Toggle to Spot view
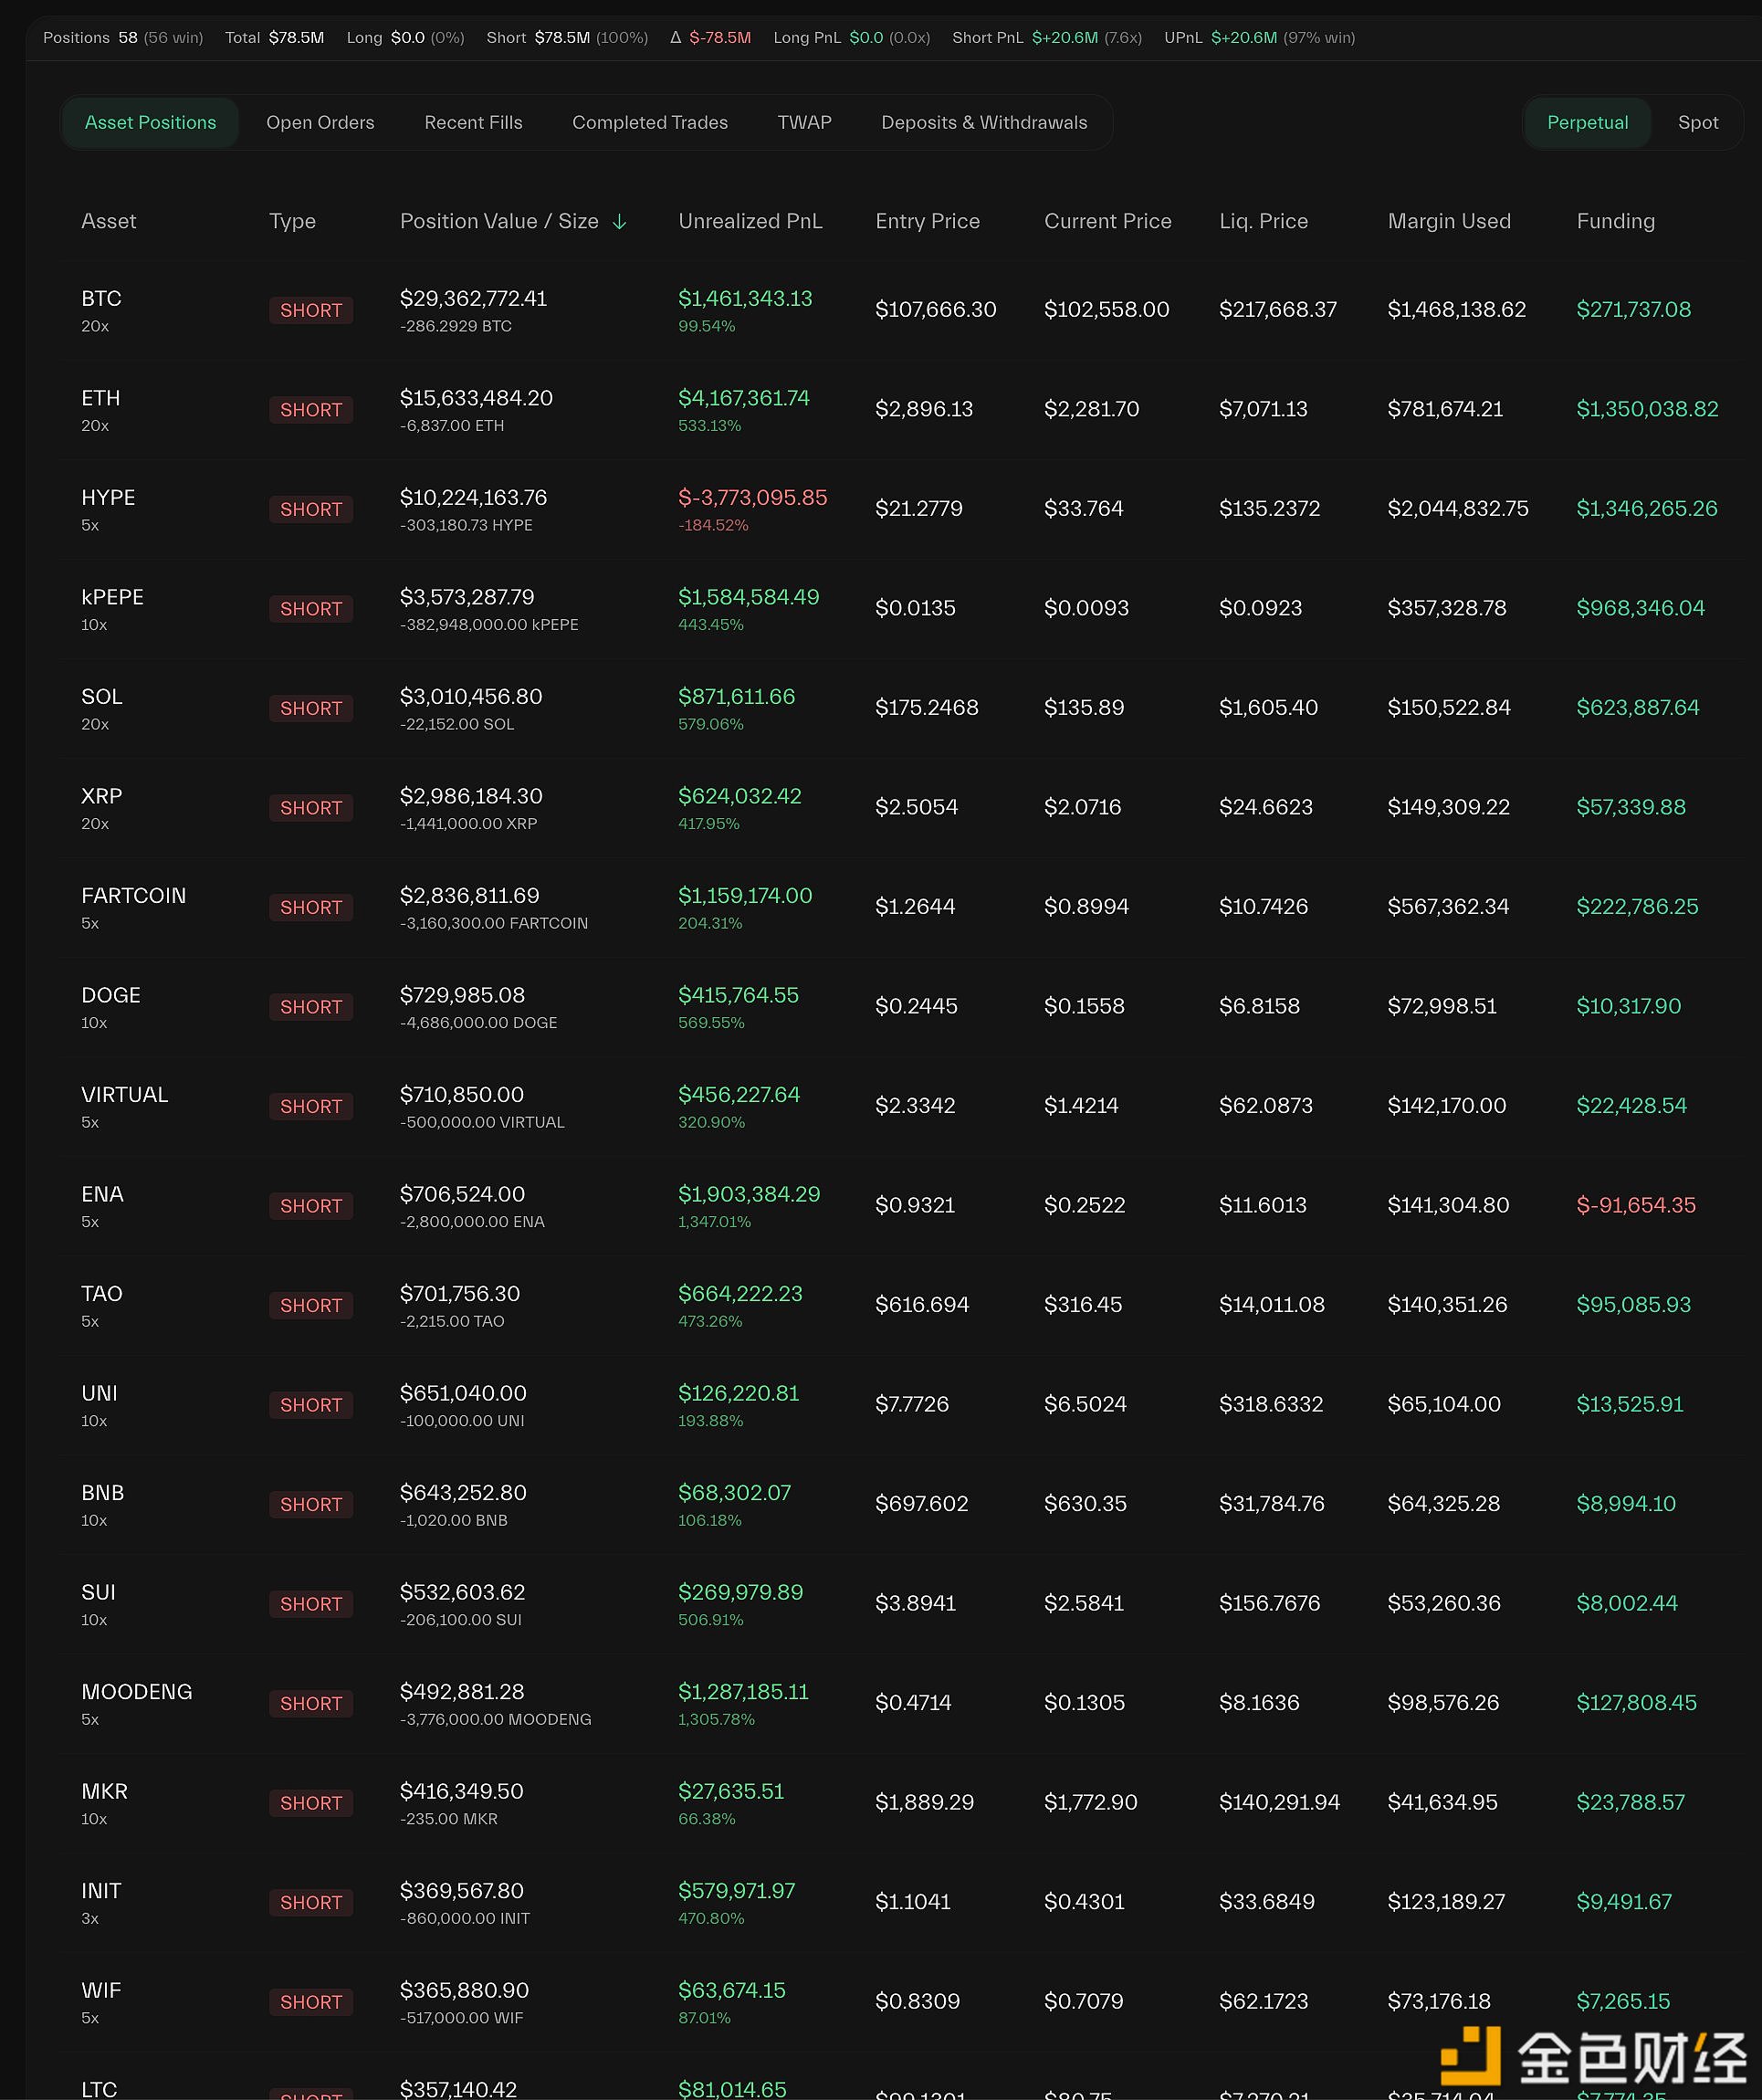 click(1697, 123)
